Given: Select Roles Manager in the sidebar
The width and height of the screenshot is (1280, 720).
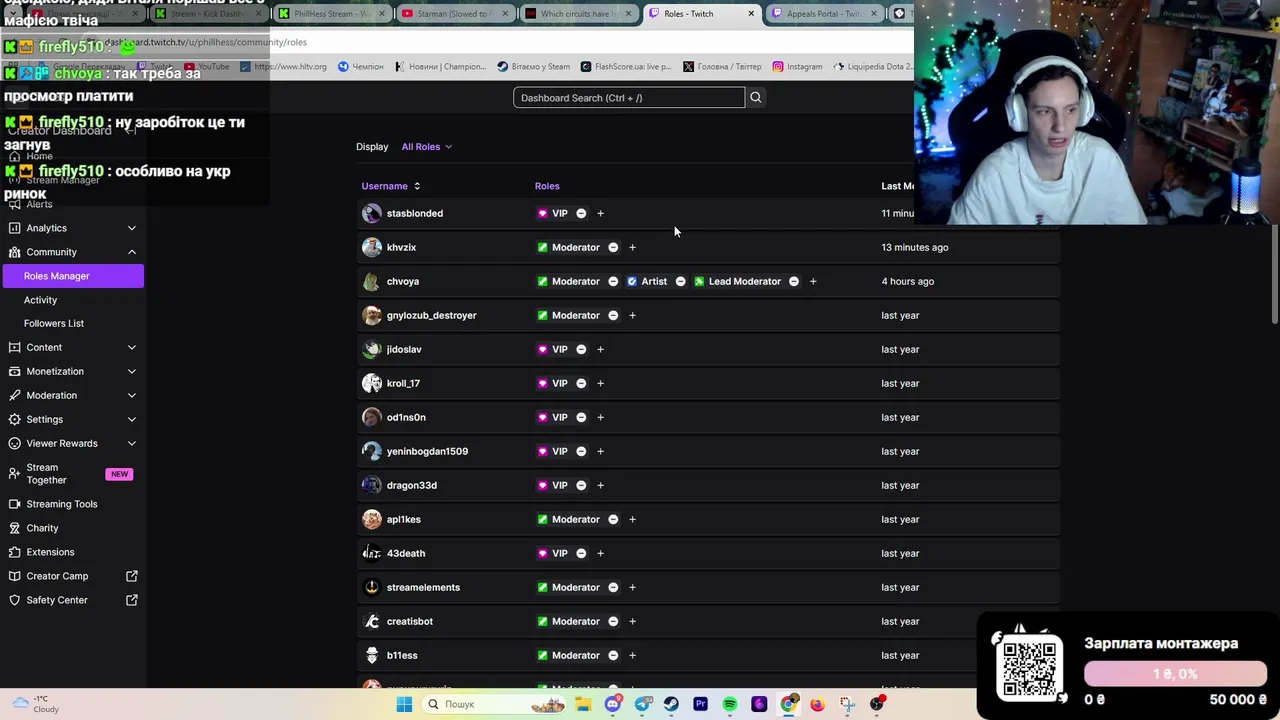Looking at the screenshot, I should click(x=72, y=276).
